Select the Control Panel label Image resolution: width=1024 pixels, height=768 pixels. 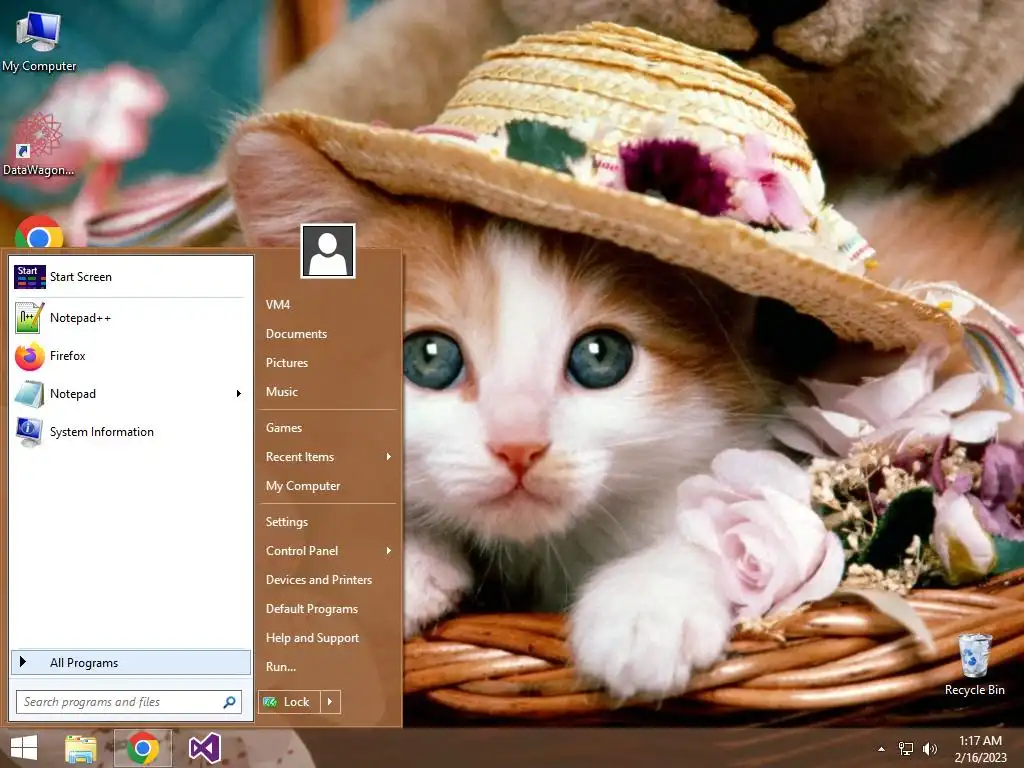click(302, 551)
